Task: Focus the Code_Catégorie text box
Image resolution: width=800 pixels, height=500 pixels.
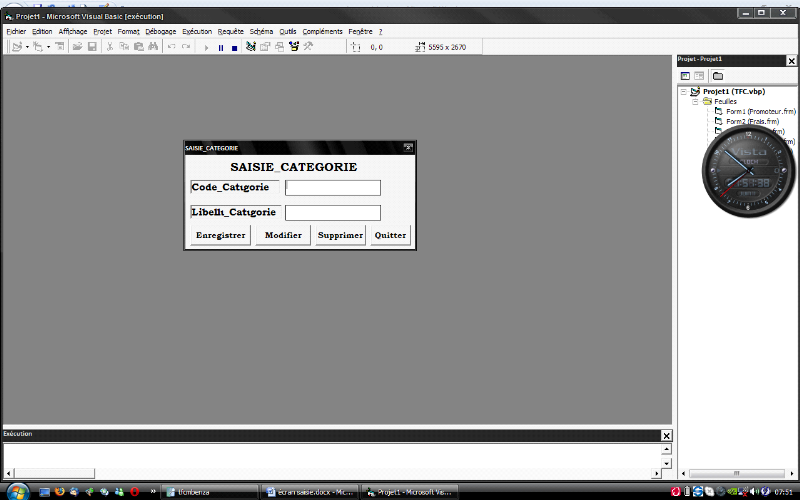Action: [x=333, y=188]
